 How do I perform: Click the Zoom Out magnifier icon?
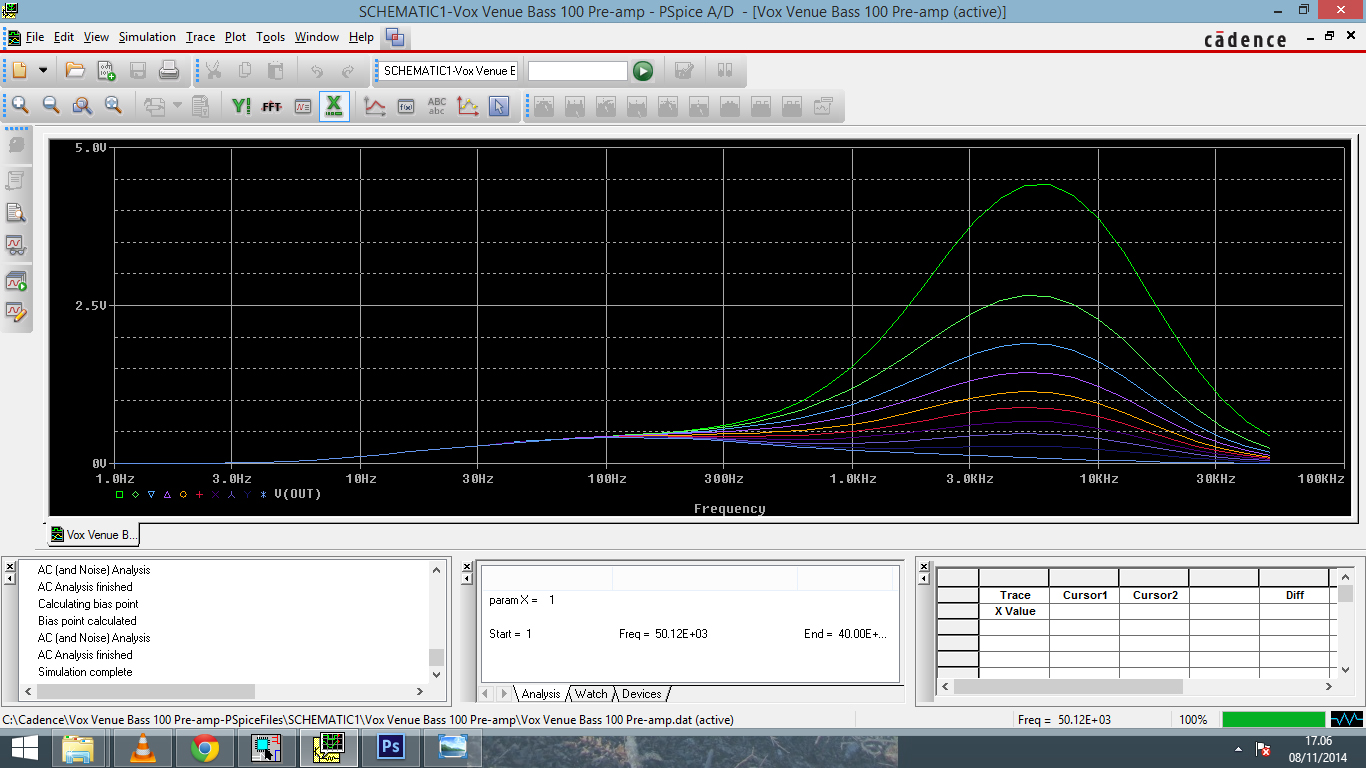[x=51, y=106]
